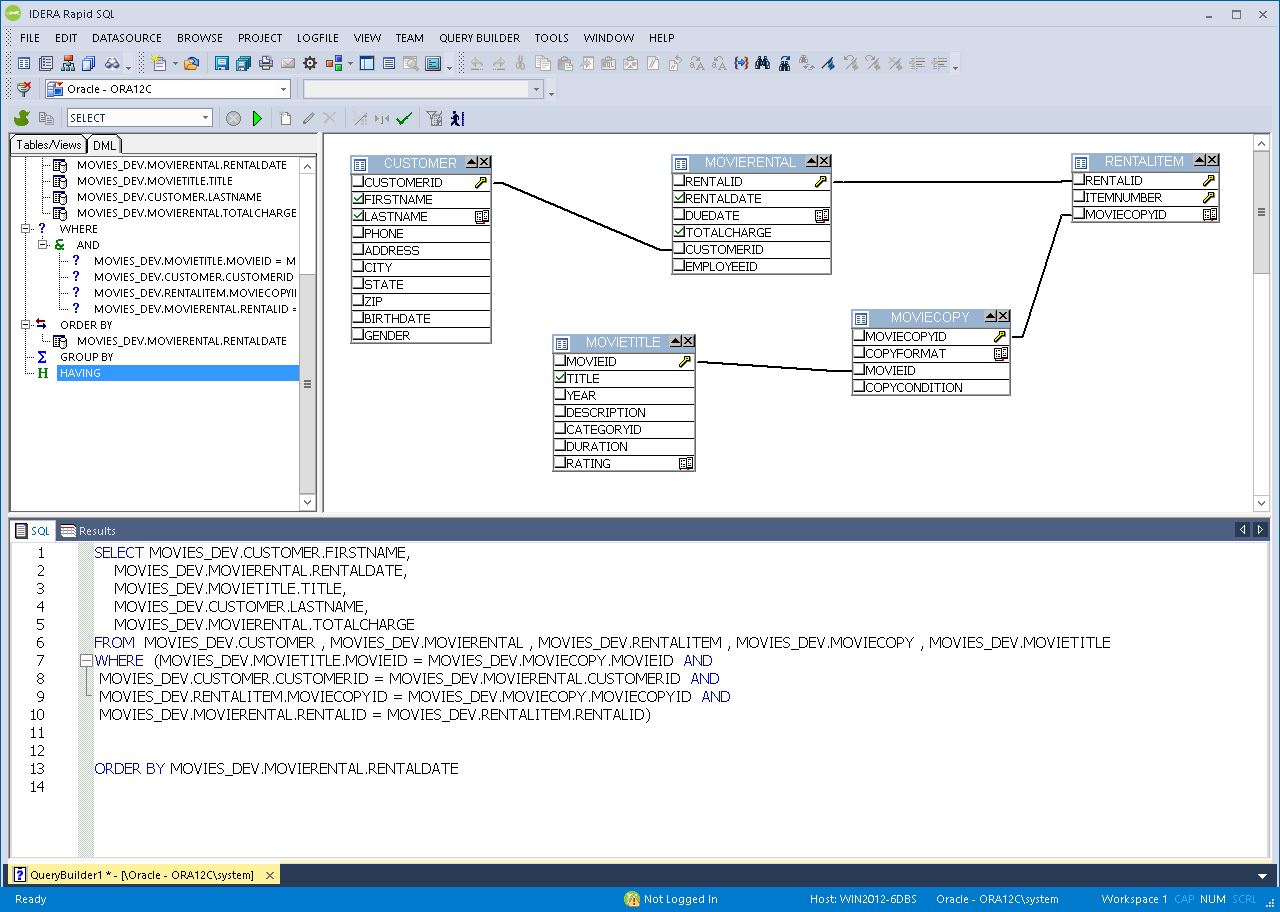Select the HAVING node in the query tree
The height and width of the screenshot is (912, 1280).
[x=80, y=372]
